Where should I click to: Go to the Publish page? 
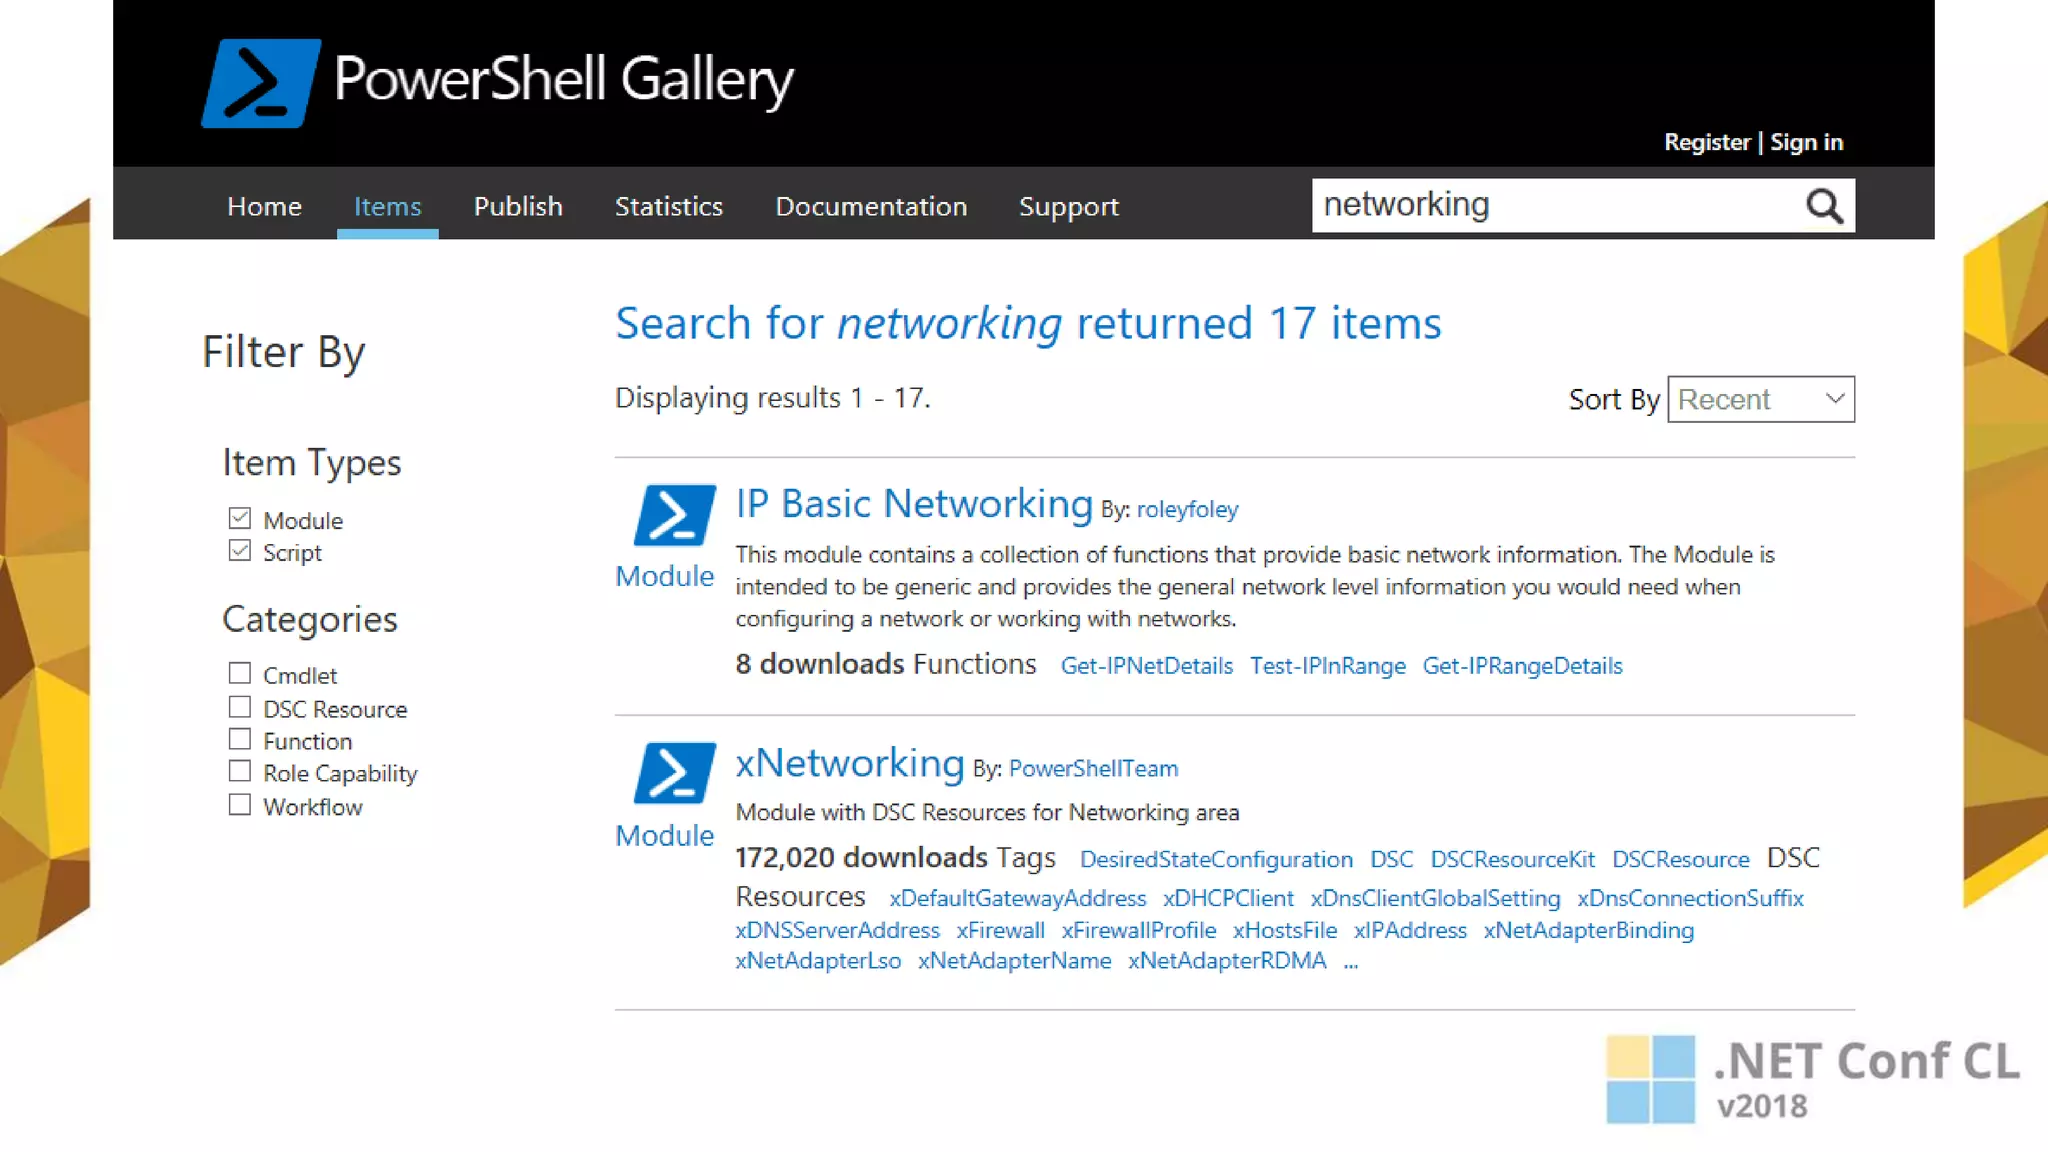(518, 206)
